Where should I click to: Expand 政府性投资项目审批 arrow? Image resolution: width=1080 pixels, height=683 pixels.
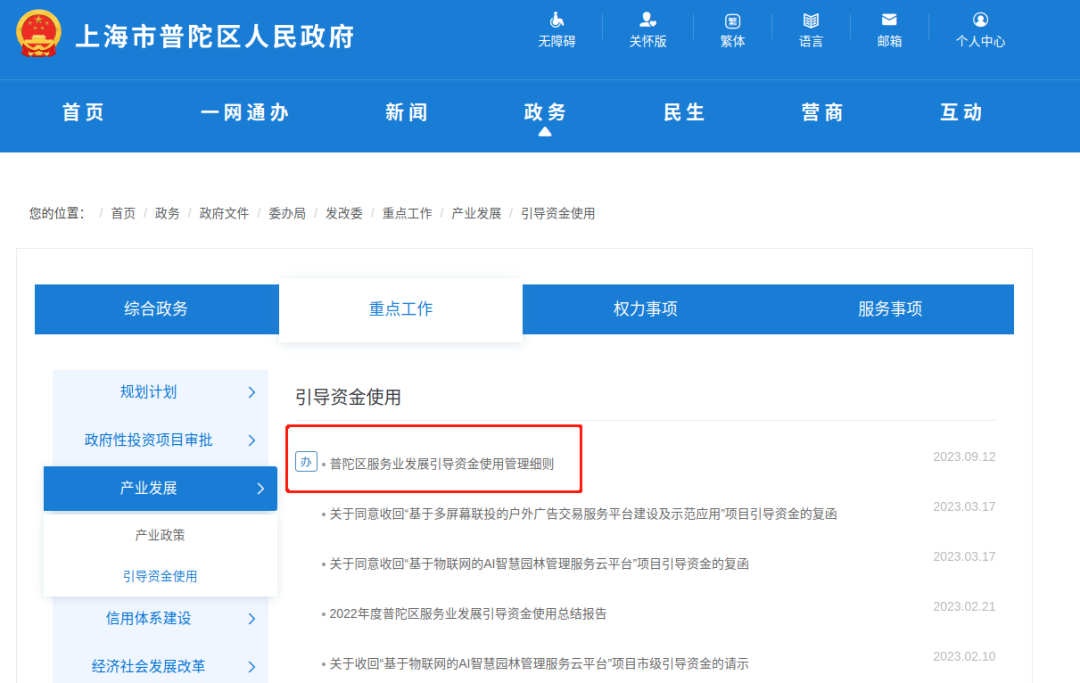(x=252, y=441)
